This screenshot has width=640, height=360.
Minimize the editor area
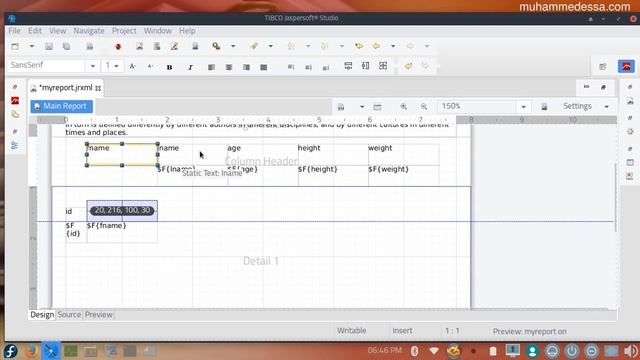(x=587, y=87)
